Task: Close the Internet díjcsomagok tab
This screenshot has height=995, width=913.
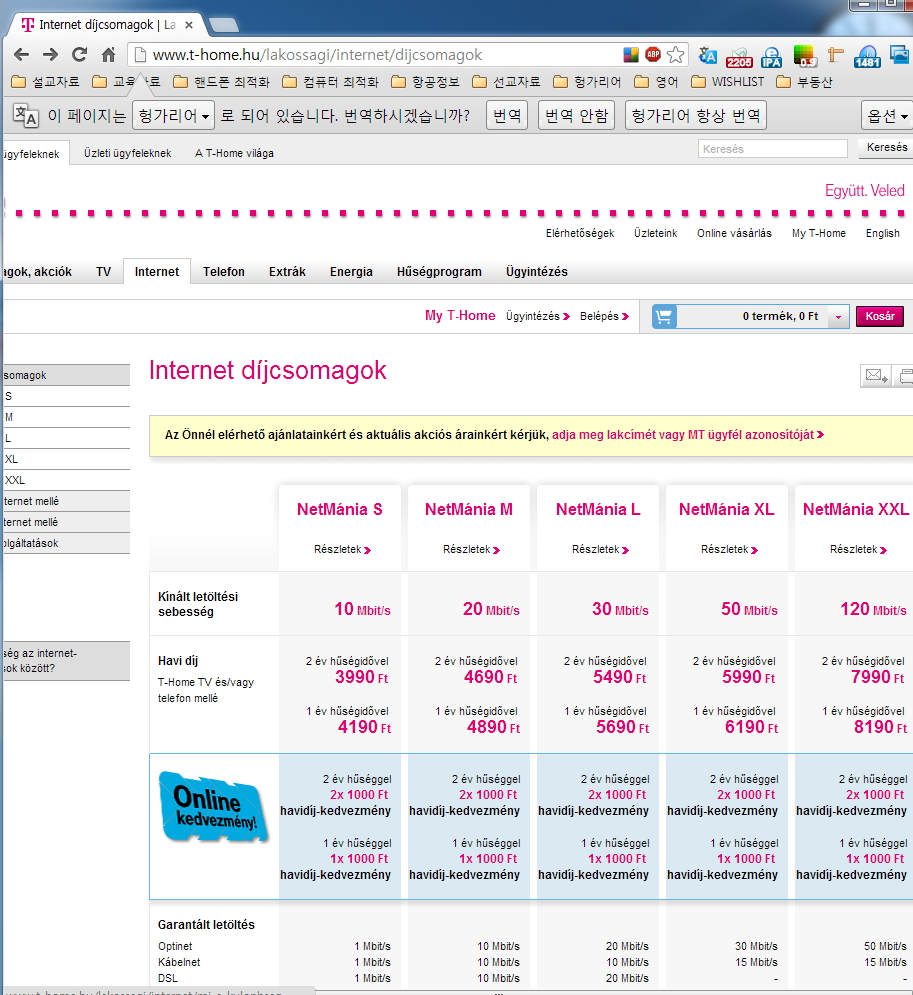Action: [188, 25]
